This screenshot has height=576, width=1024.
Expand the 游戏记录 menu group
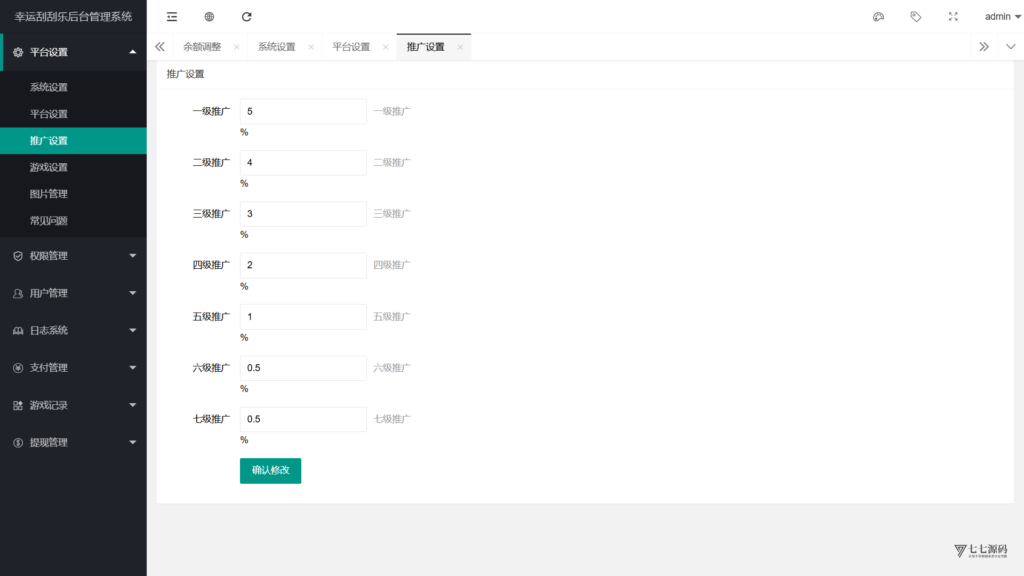pos(73,405)
